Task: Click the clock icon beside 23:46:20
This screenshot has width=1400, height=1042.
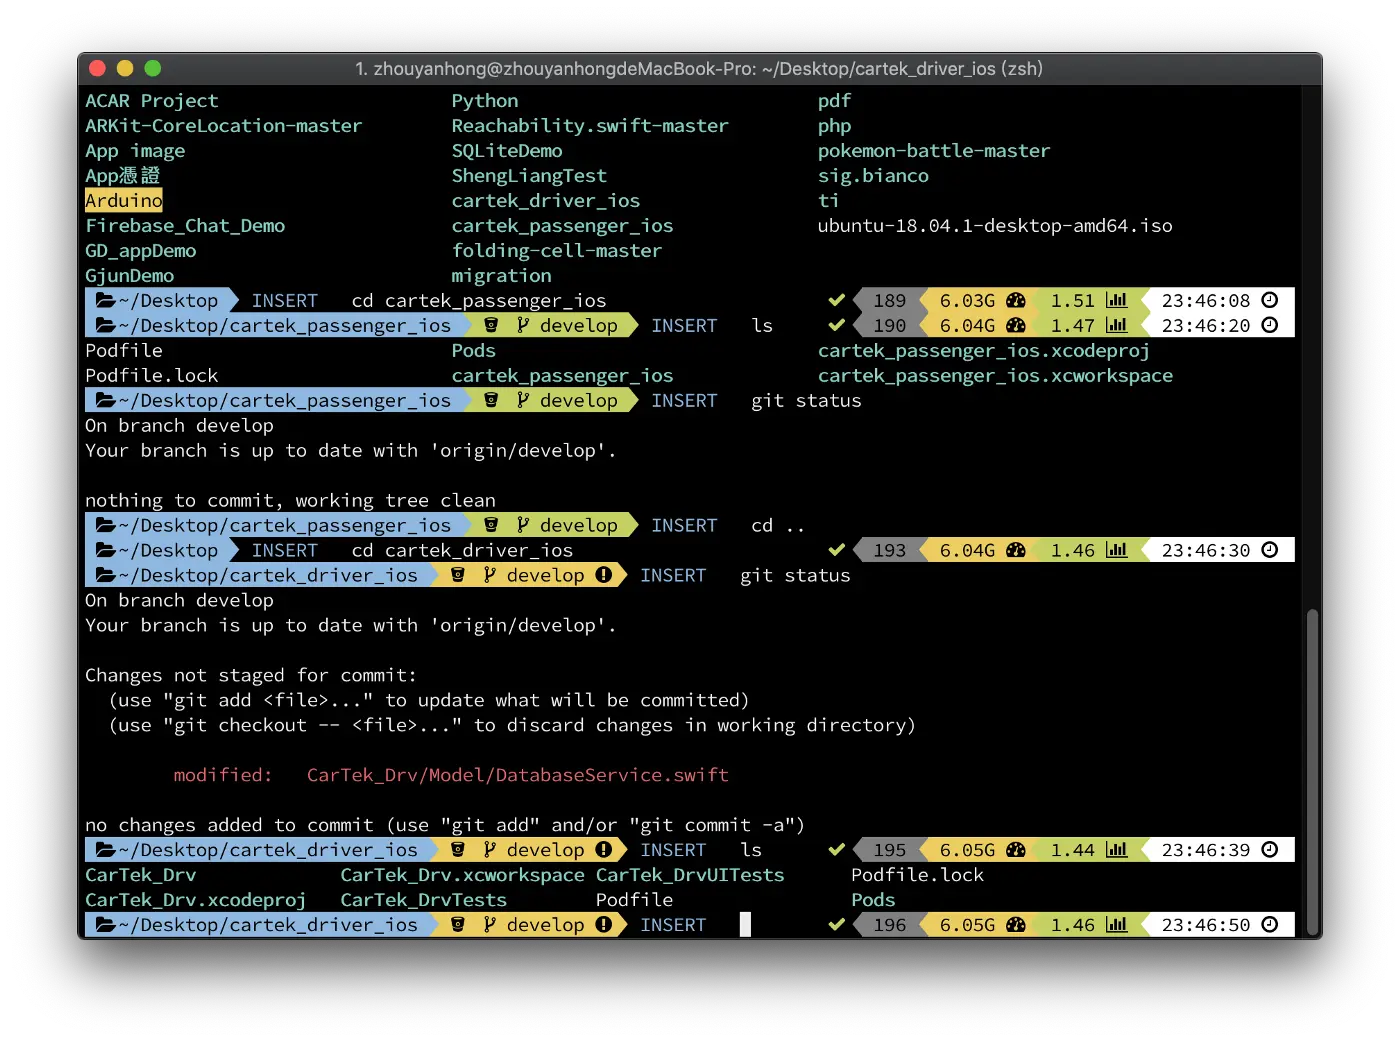Action: (1270, 325)
